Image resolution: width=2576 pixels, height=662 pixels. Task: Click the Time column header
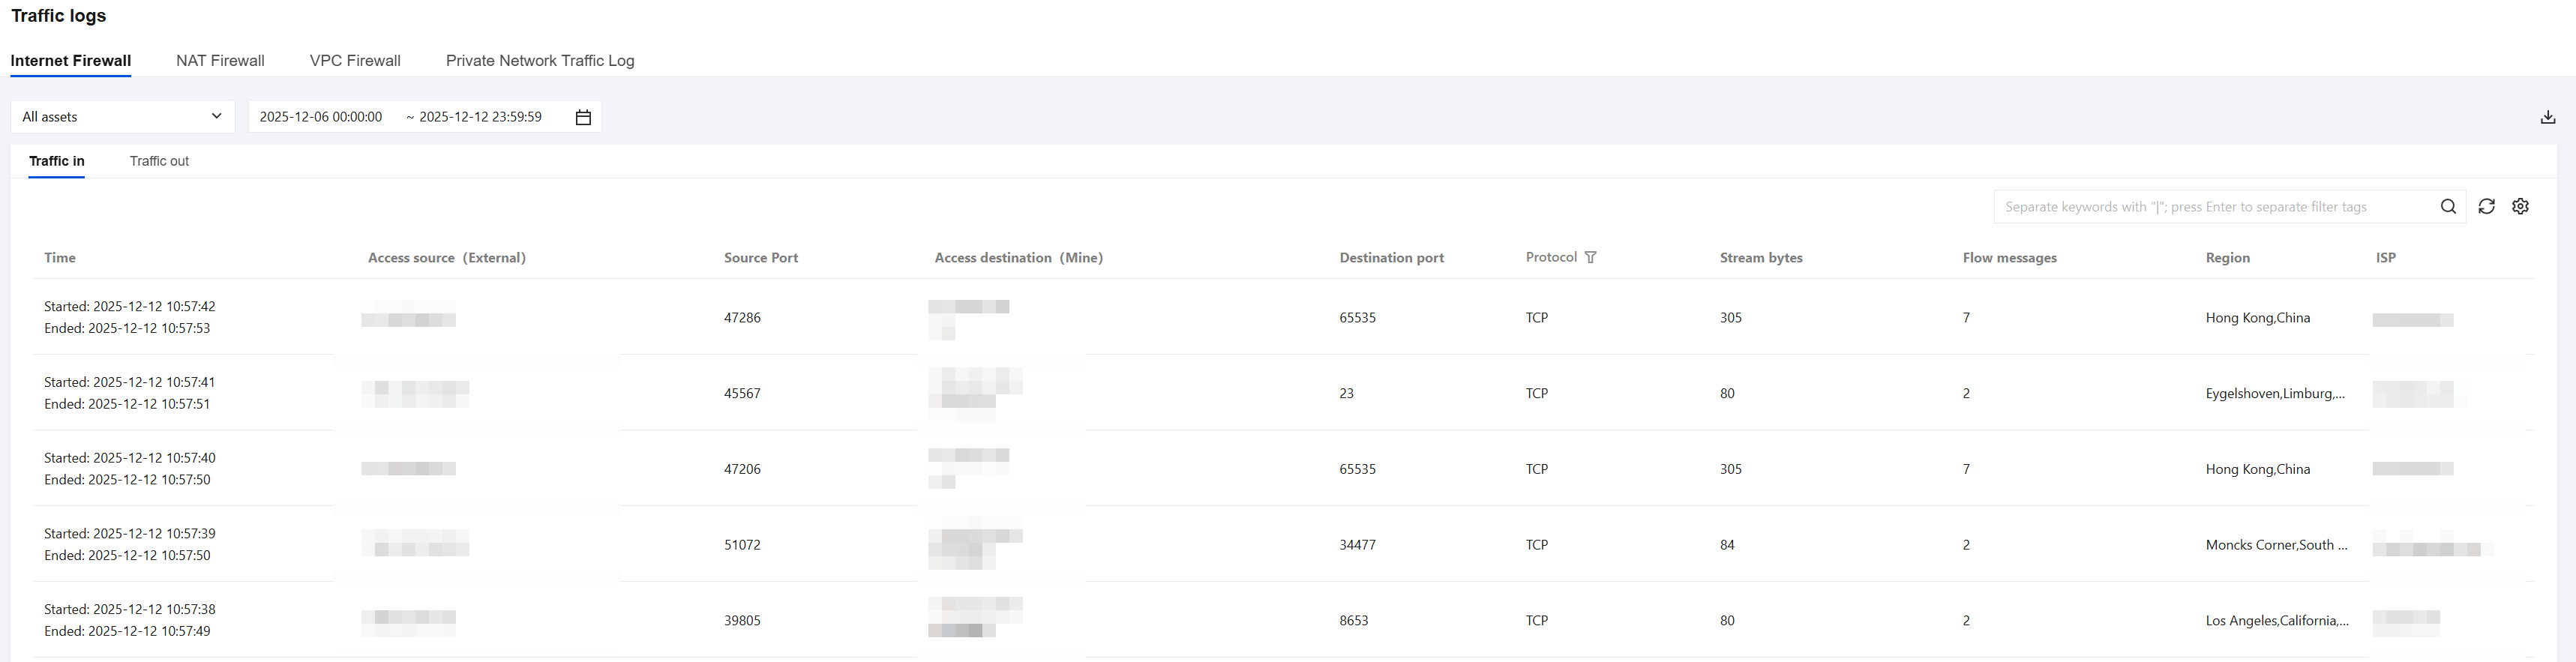(60, 258)
